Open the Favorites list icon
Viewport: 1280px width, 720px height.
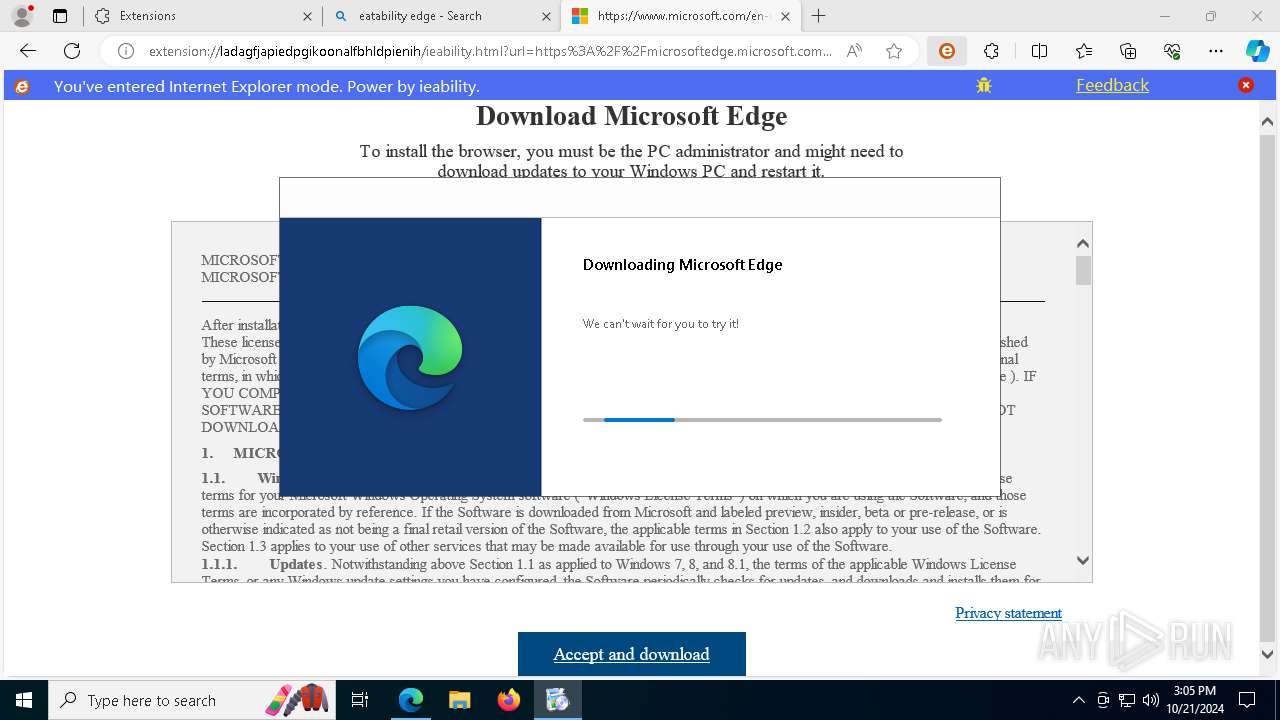pyautogui.click(x=1084, y=51)
